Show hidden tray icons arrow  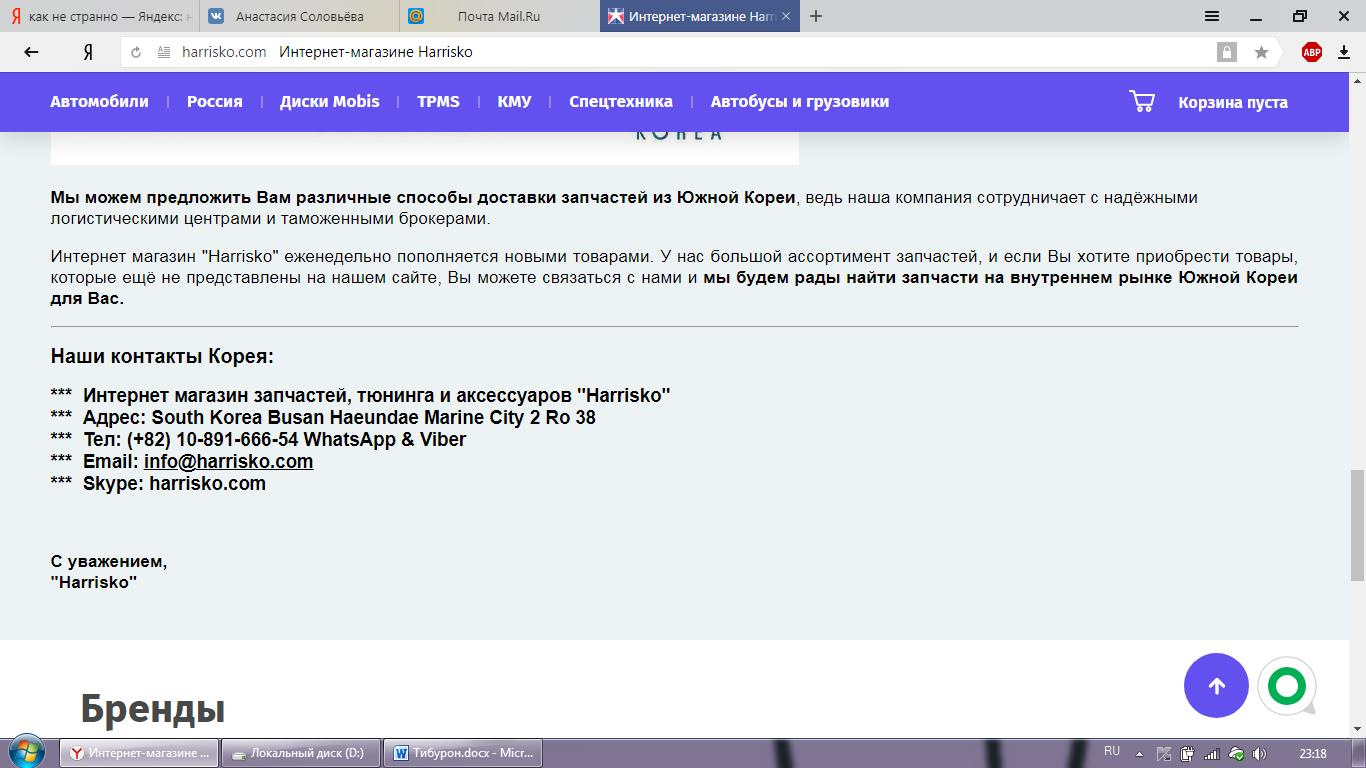click(1140, 753)
